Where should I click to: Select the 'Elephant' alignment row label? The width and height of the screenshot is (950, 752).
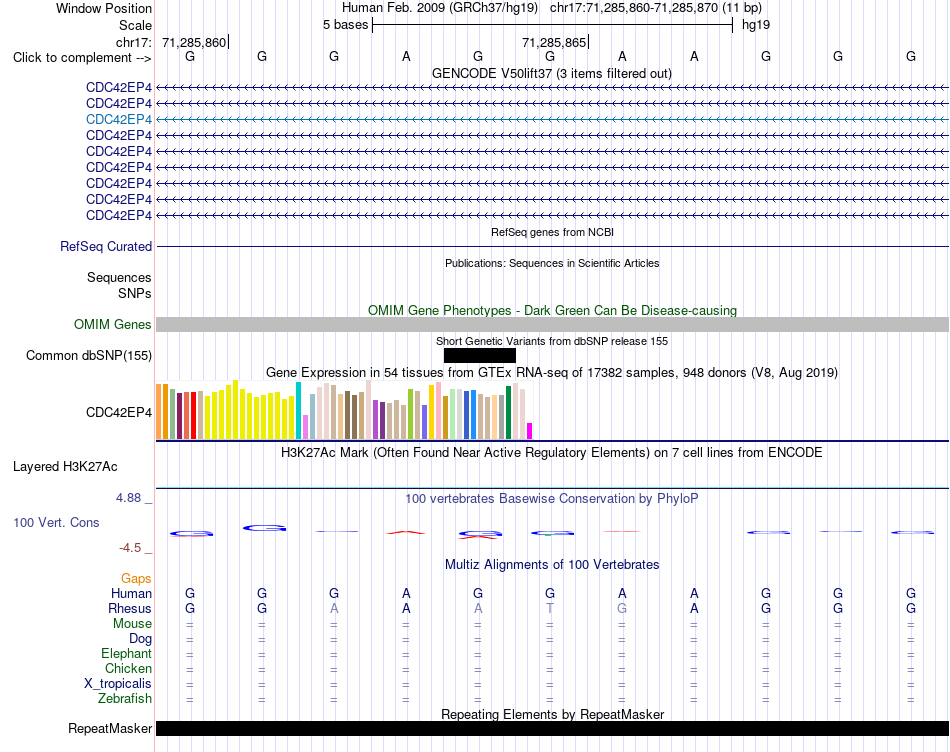click(x=126, y=653)
